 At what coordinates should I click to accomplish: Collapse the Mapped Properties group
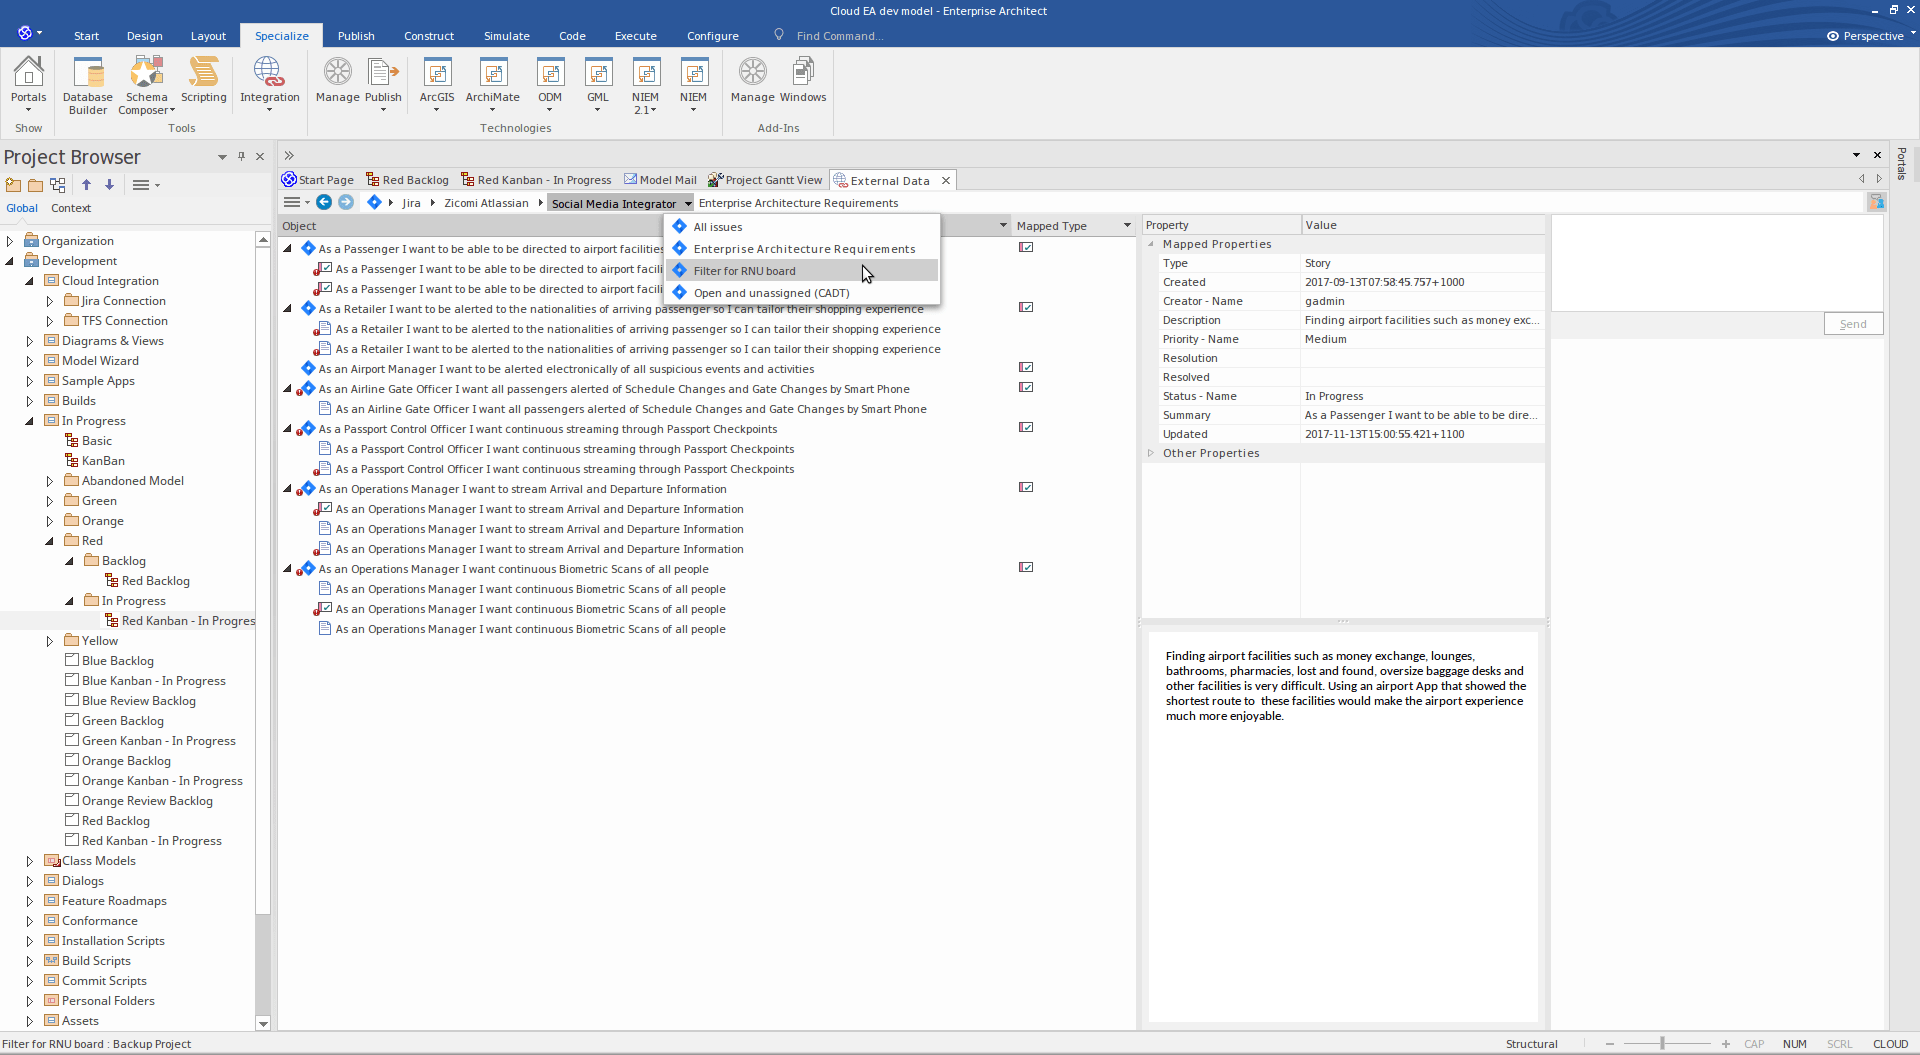1151,244
